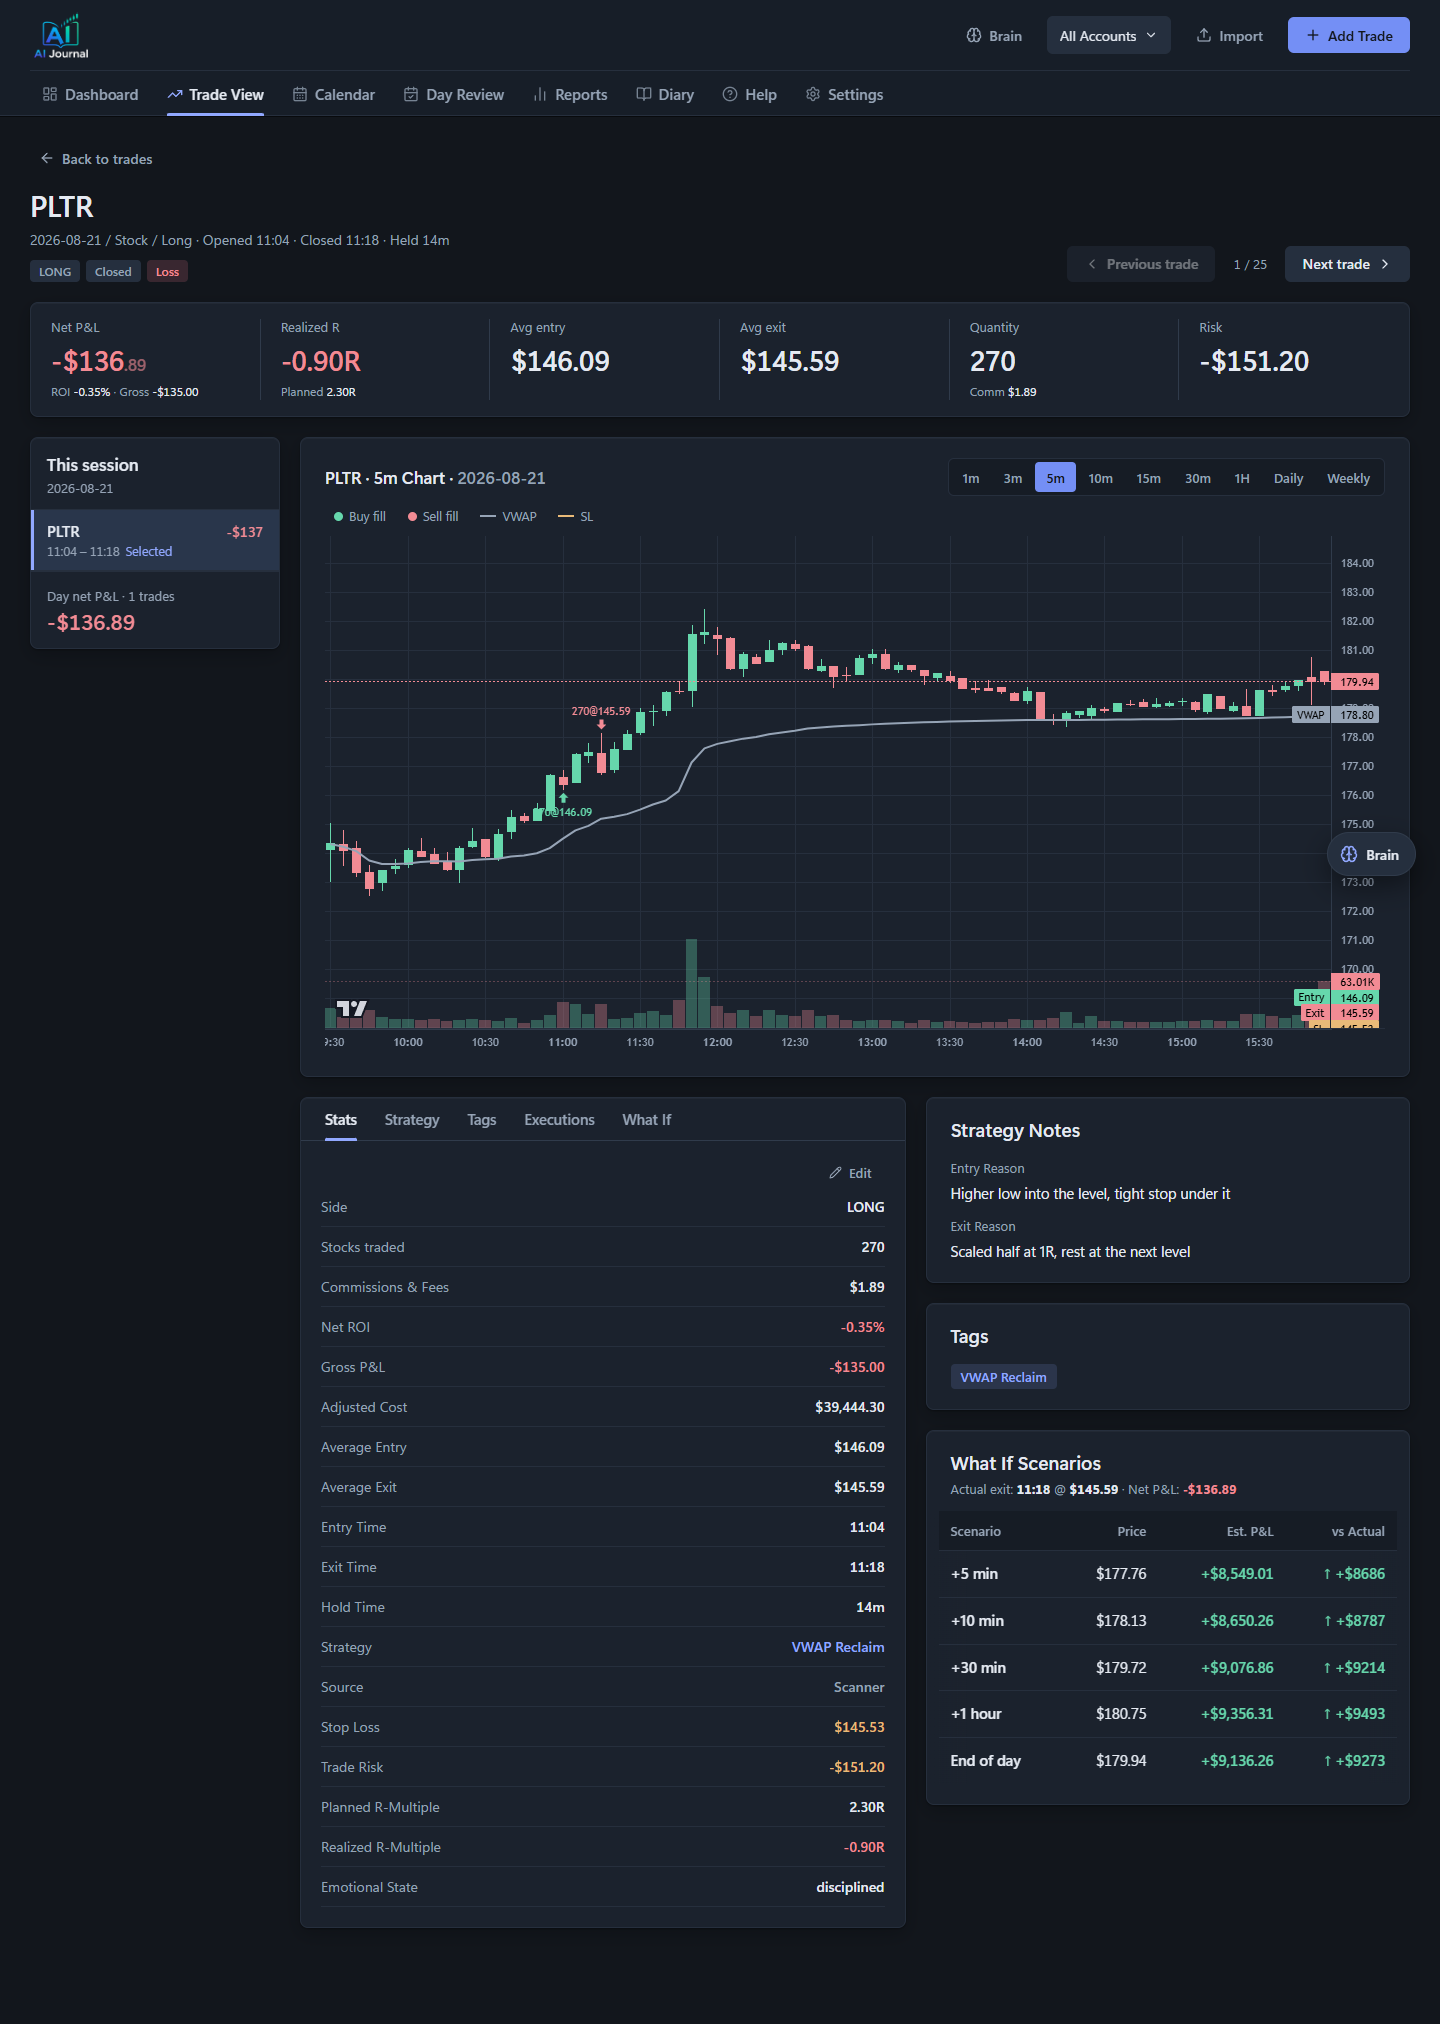Click the Import button
Viewport: 1440px width, 2024px height.
[1229, 36]
